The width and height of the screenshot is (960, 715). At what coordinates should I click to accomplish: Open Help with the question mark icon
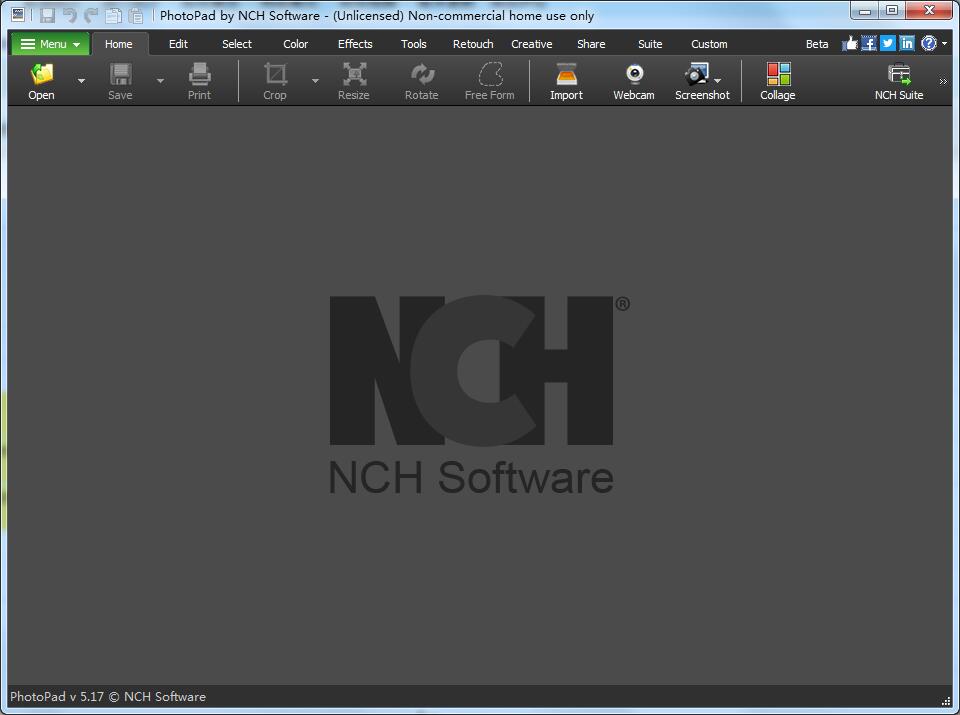tap(929, 43)
